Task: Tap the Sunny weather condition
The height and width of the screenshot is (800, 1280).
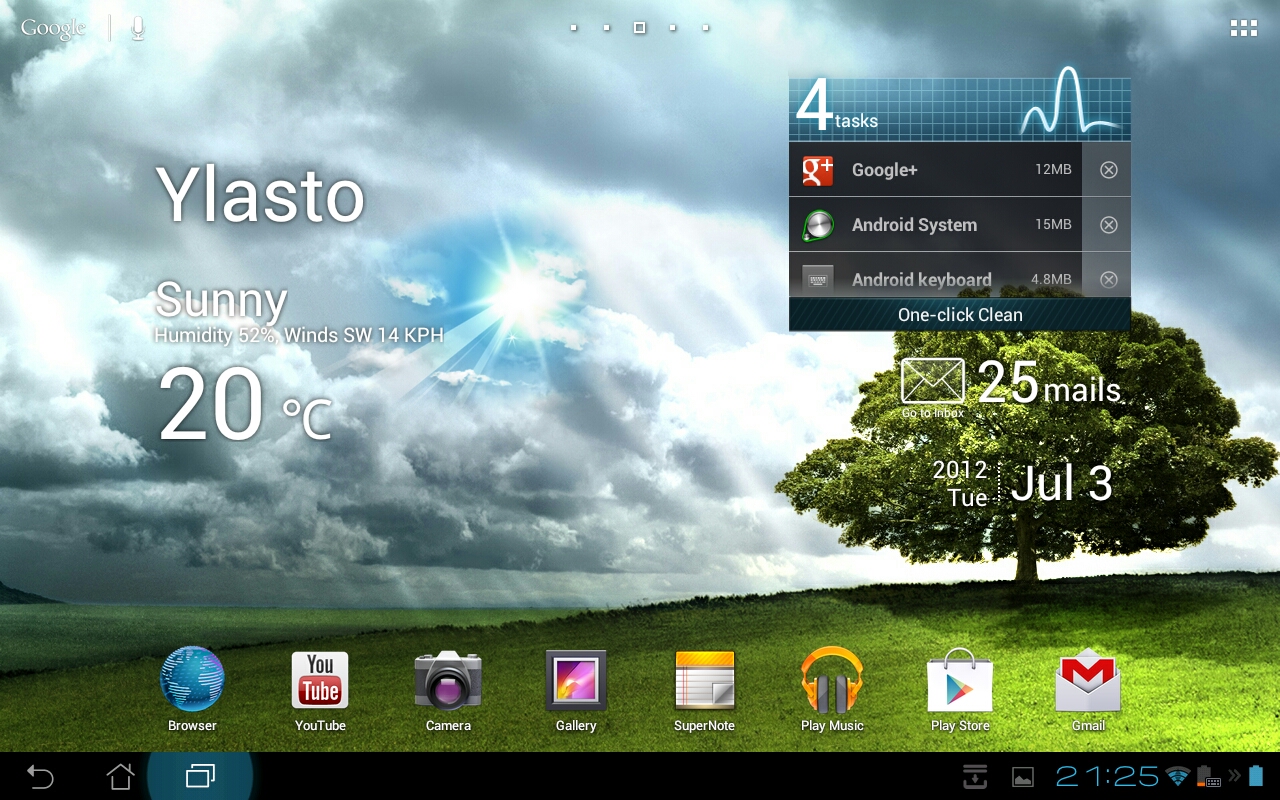Action: click(x=221, y=300)
